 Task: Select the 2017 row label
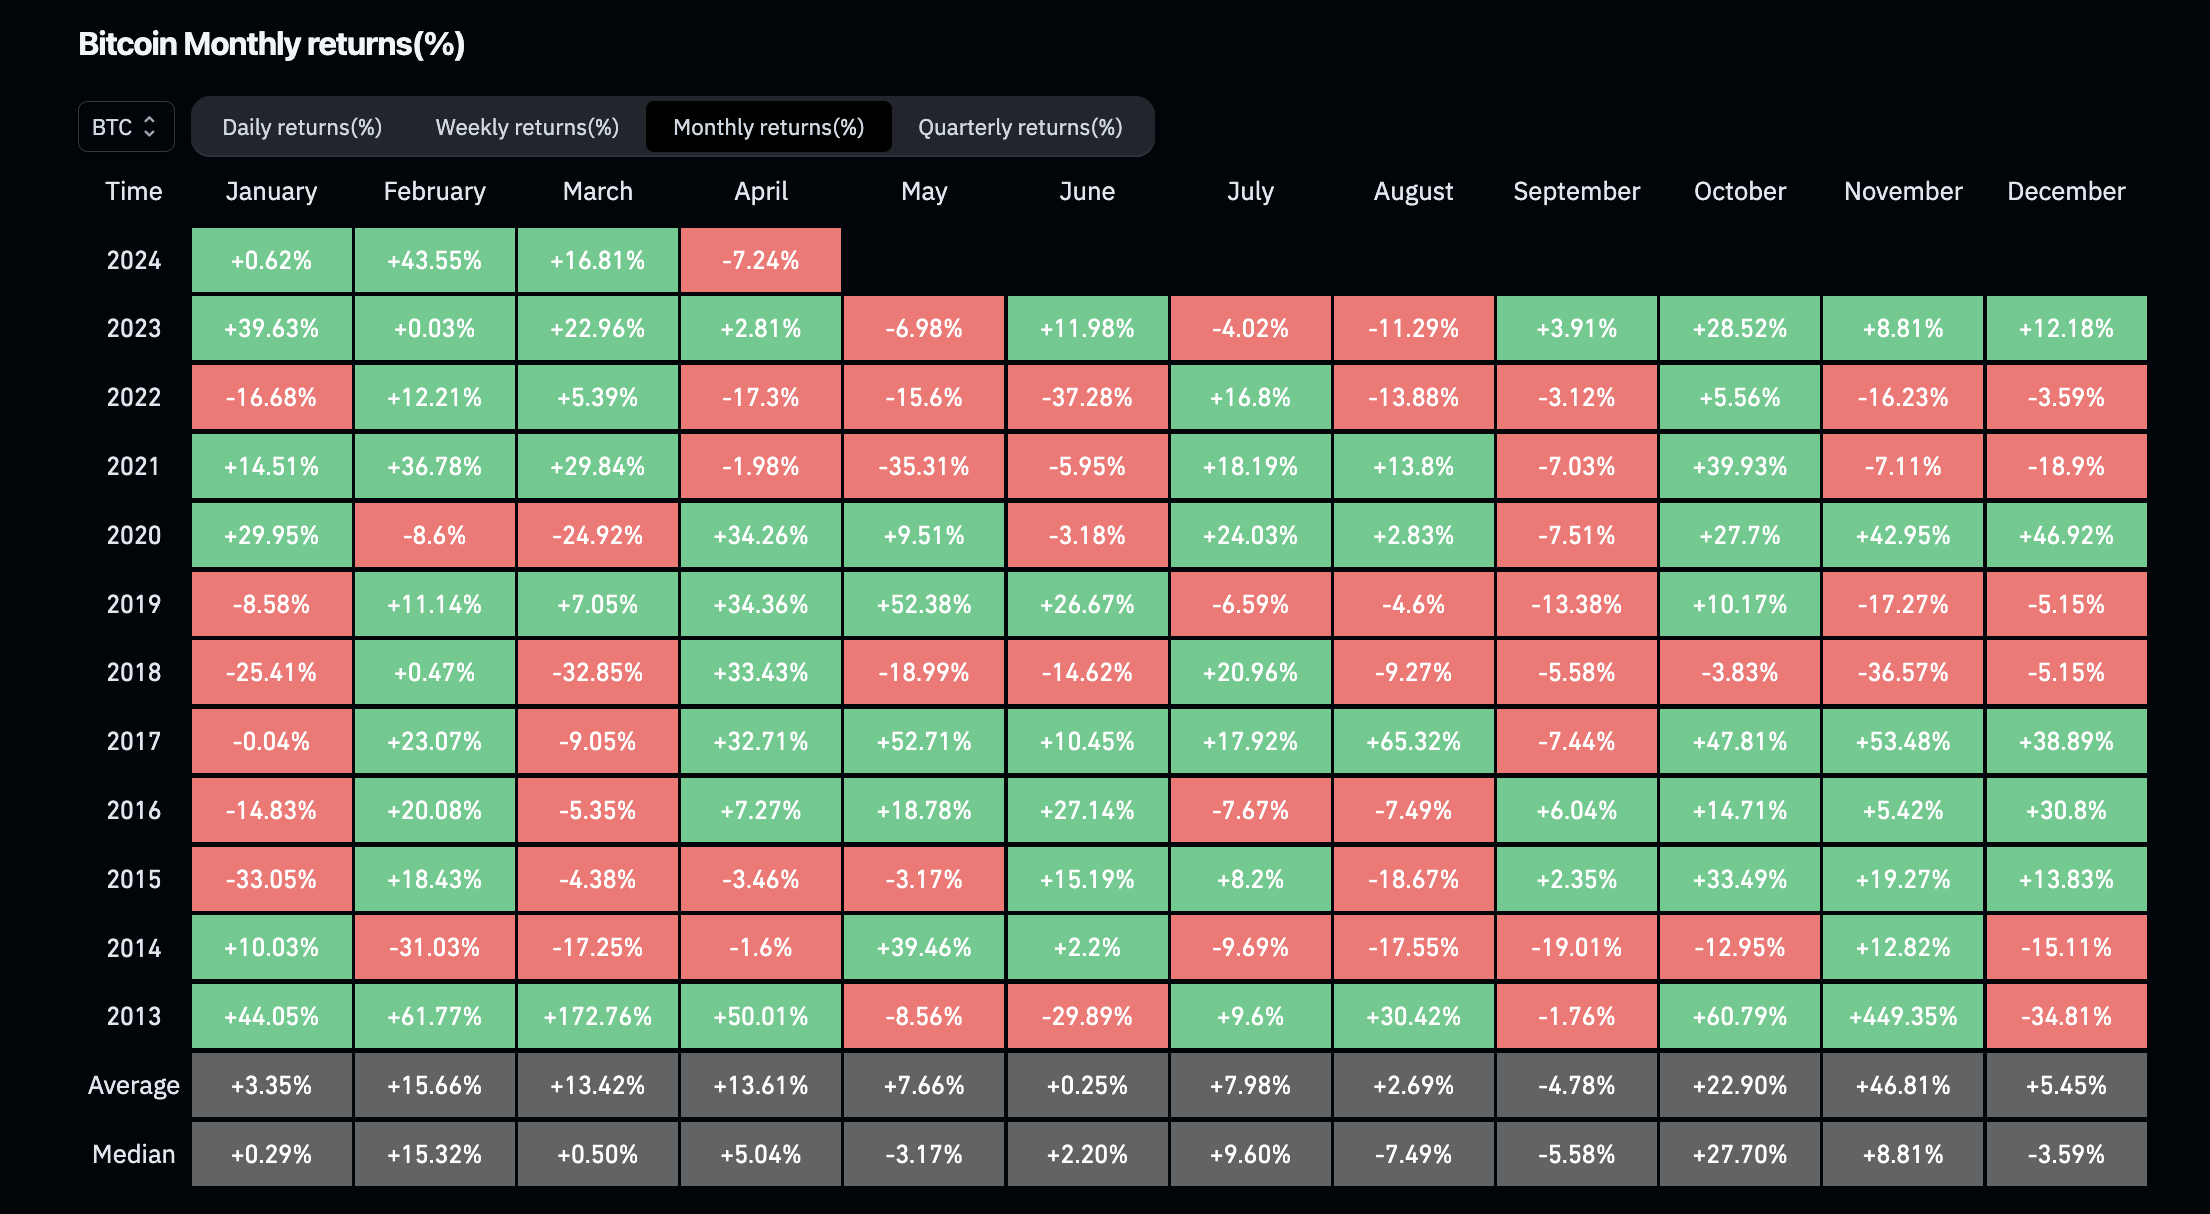click(x=134, y=741)
